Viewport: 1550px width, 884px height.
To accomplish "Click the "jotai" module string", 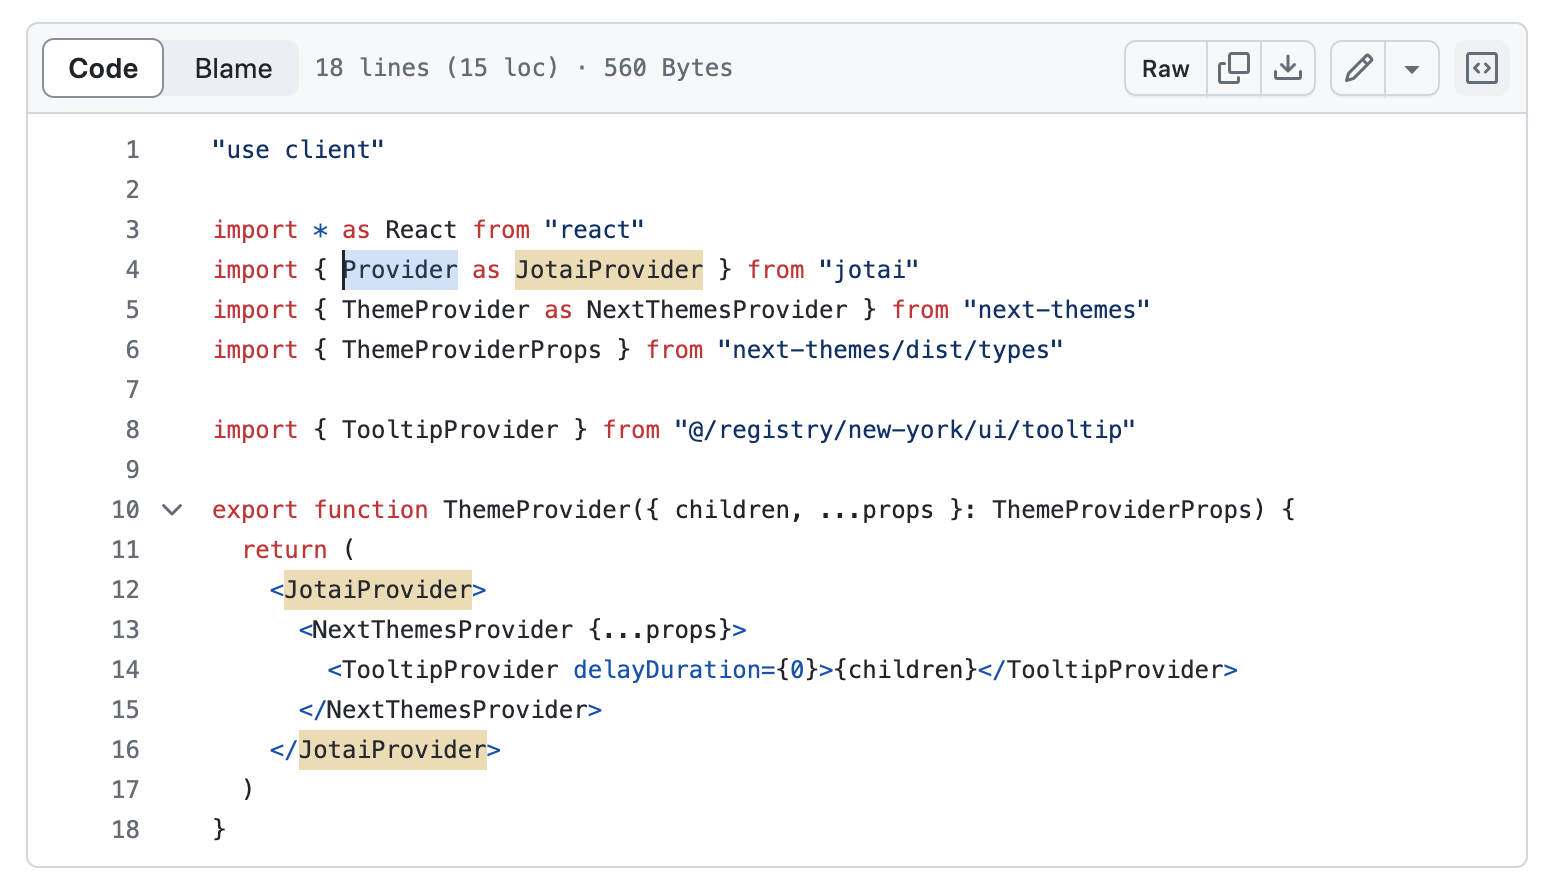I will [x=868, y=270].
